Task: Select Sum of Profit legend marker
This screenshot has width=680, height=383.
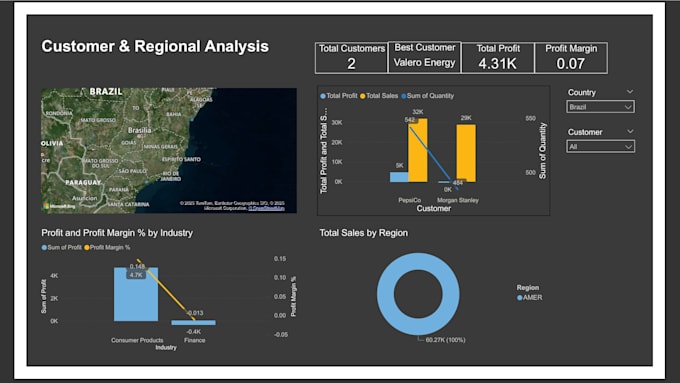Action: coord(44,248)
